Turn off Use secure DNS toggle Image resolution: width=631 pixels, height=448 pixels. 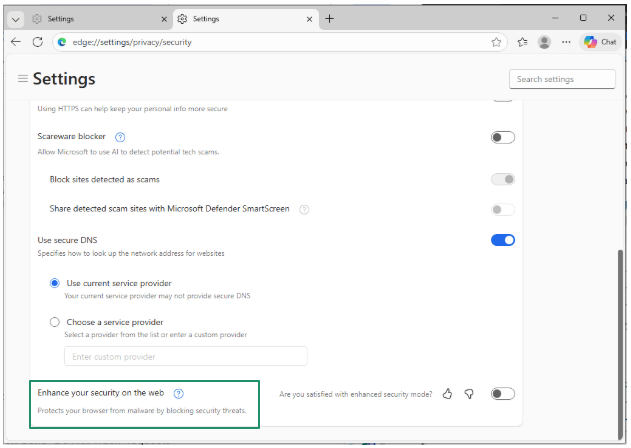click(x=502, y=240)
